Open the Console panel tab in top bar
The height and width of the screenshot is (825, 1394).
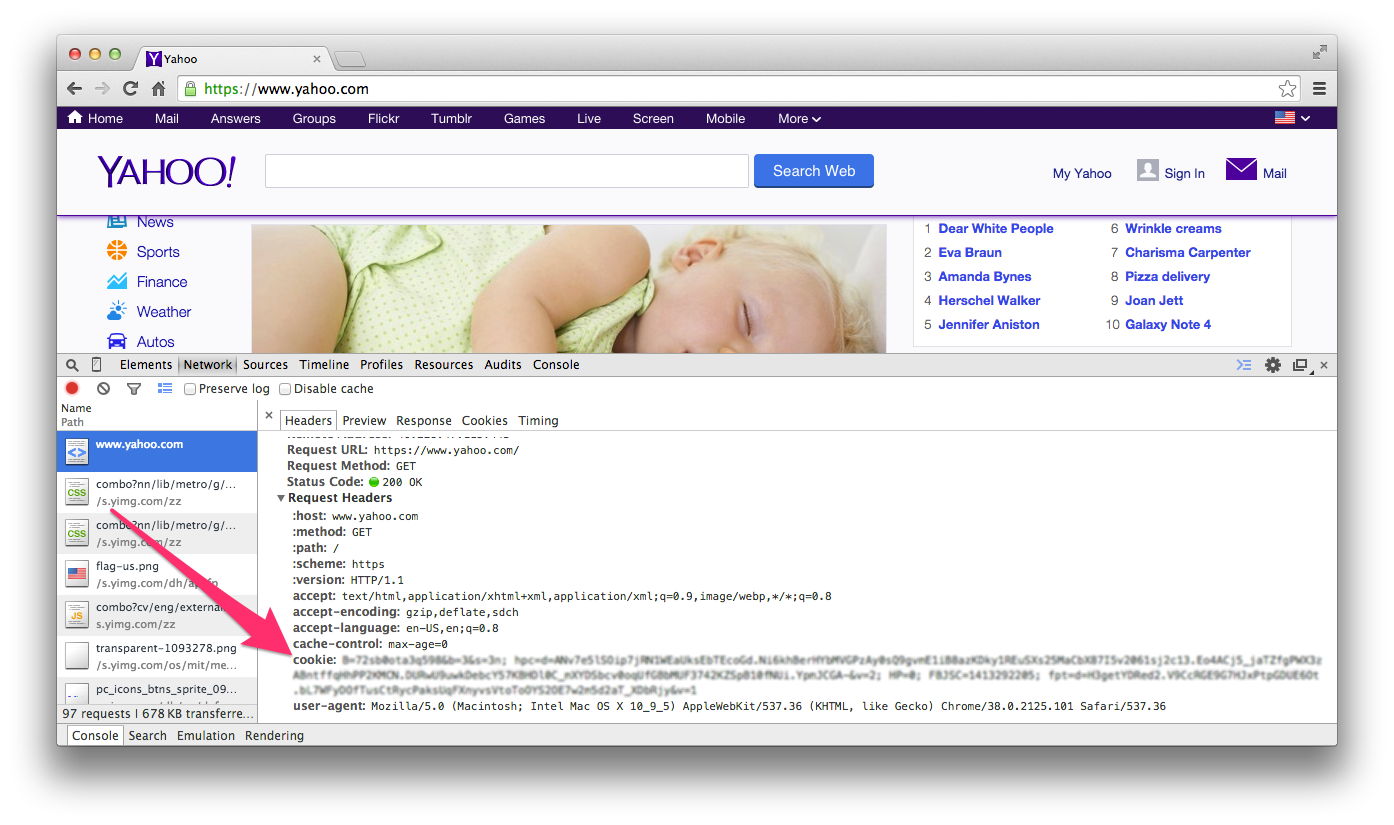pyautogui.click(x=556, y=365)
